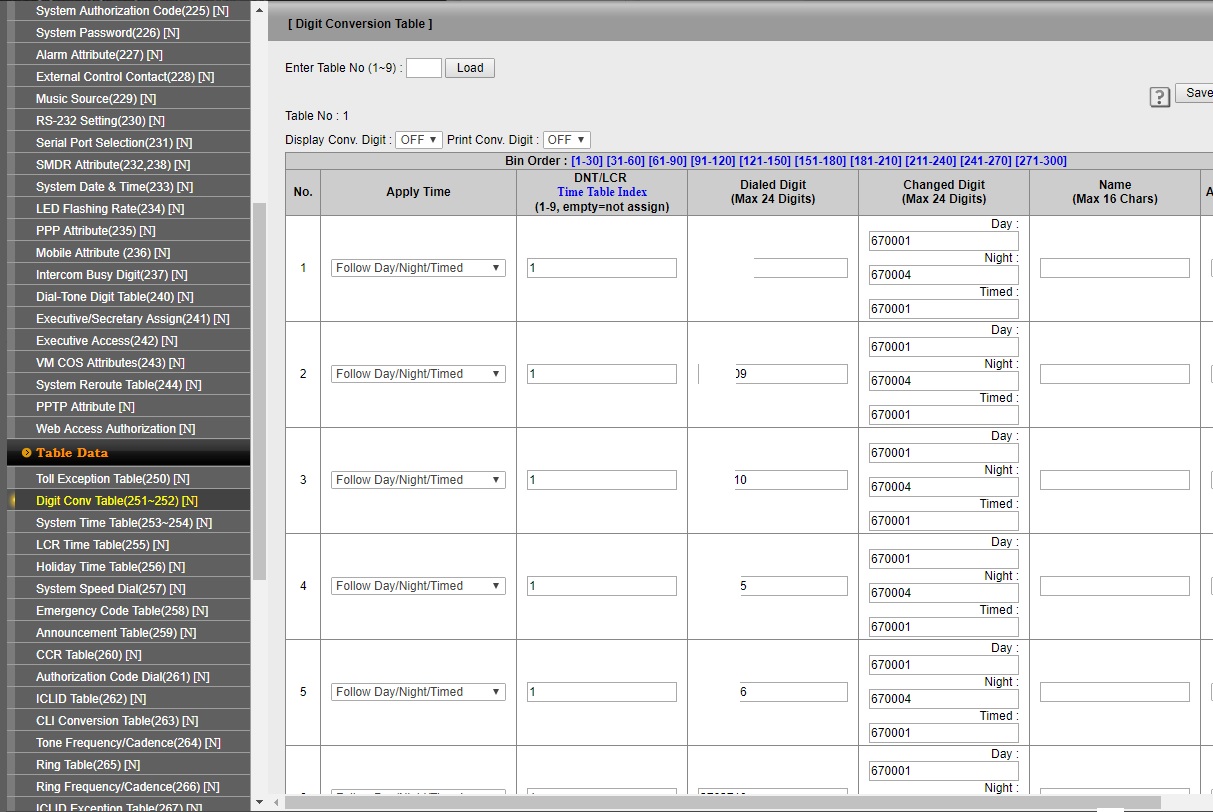The height and width of the screenshot is (812, 1213).
Task: Open the Time Table Index link
Action: point(602,192)
